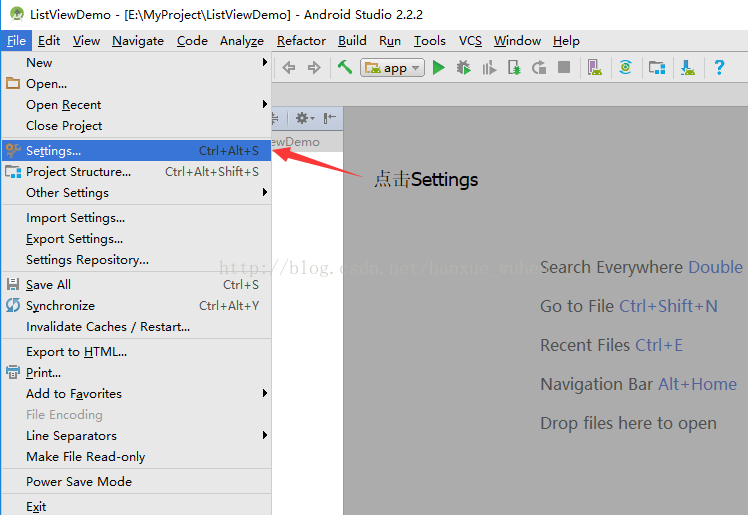
Task: Click the Attach debugger to process icon
Action: pyautogui.click(x=514, y=68)
